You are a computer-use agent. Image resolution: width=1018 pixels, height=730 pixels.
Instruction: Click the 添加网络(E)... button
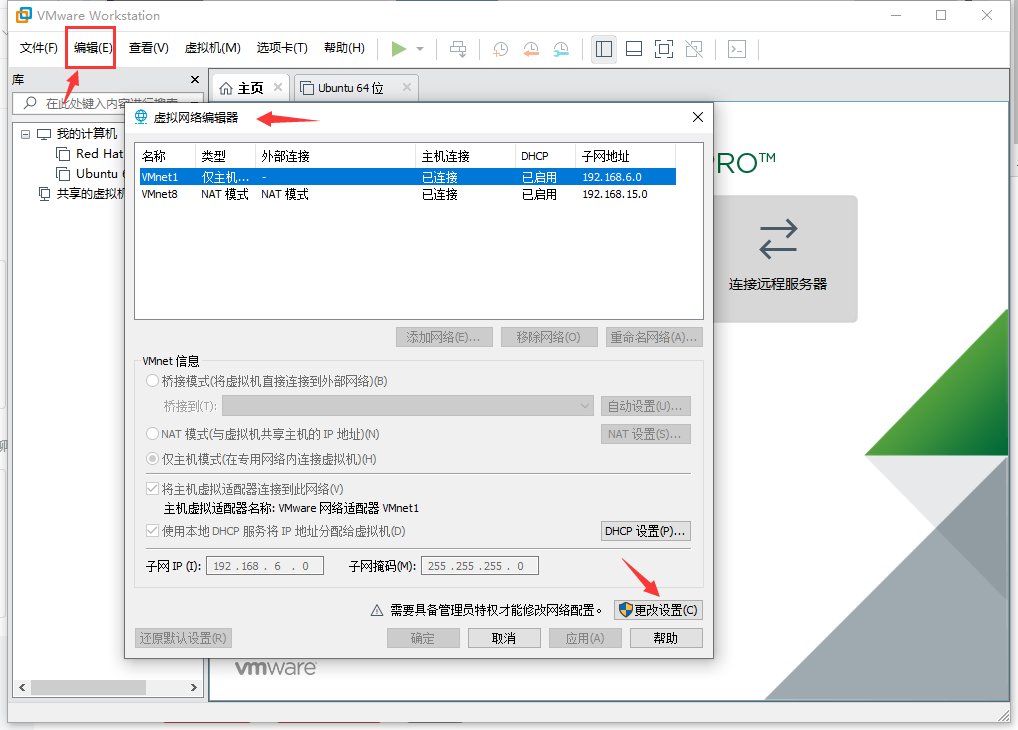point(444,337)
